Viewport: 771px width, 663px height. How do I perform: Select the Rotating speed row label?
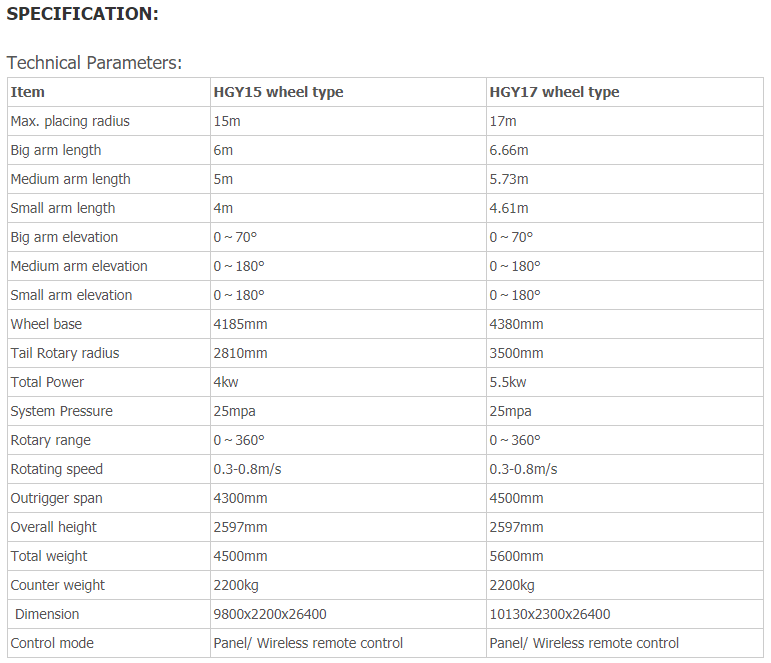point(57,469)
